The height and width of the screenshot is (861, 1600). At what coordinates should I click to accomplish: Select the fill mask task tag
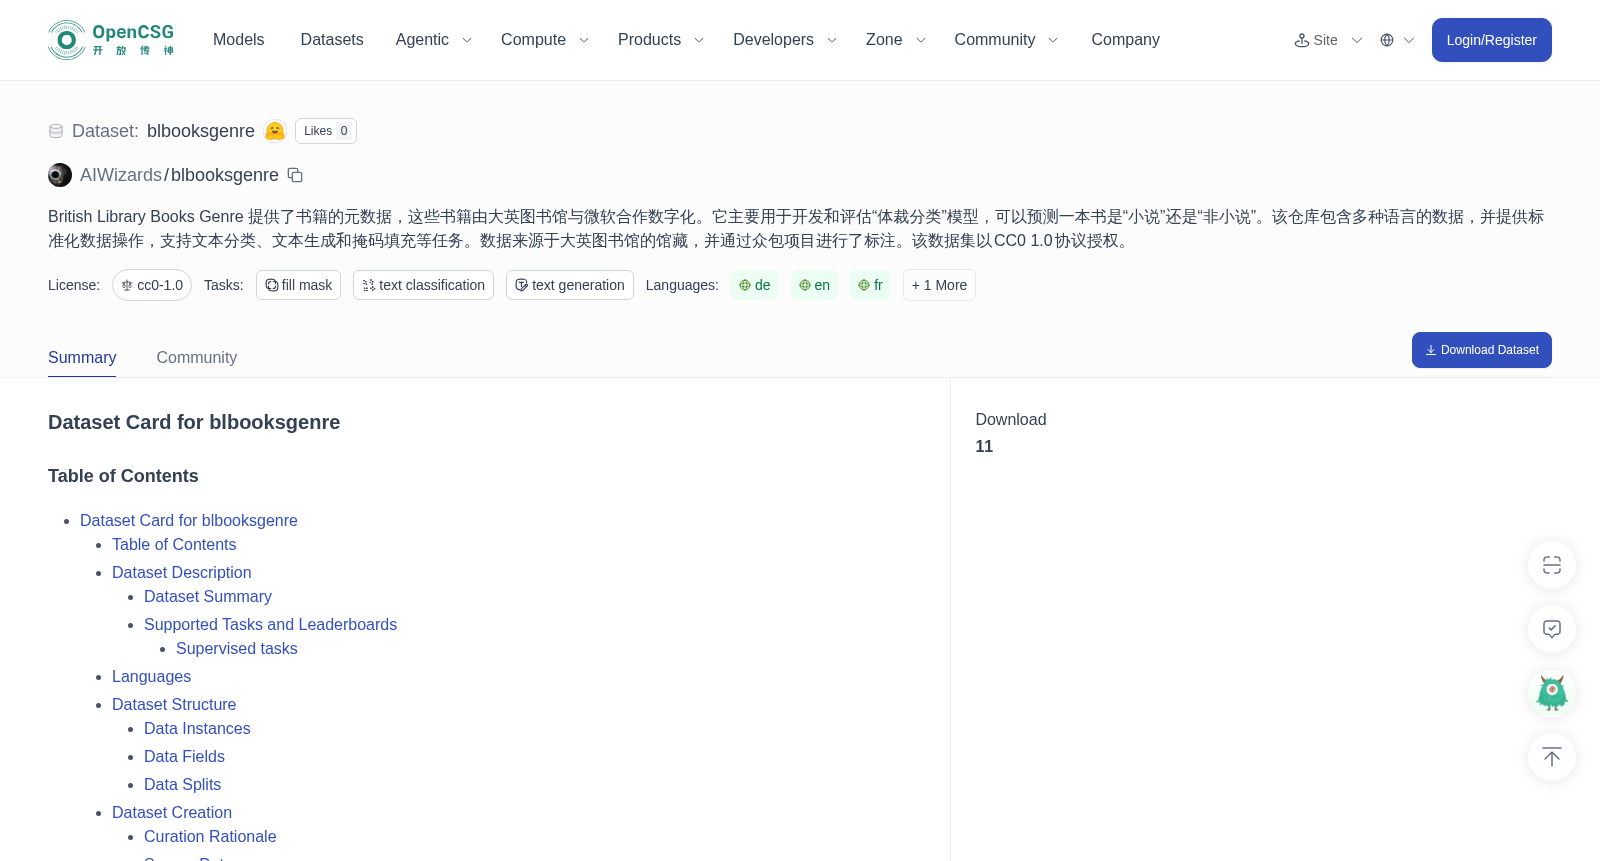(x=298, y=285)
